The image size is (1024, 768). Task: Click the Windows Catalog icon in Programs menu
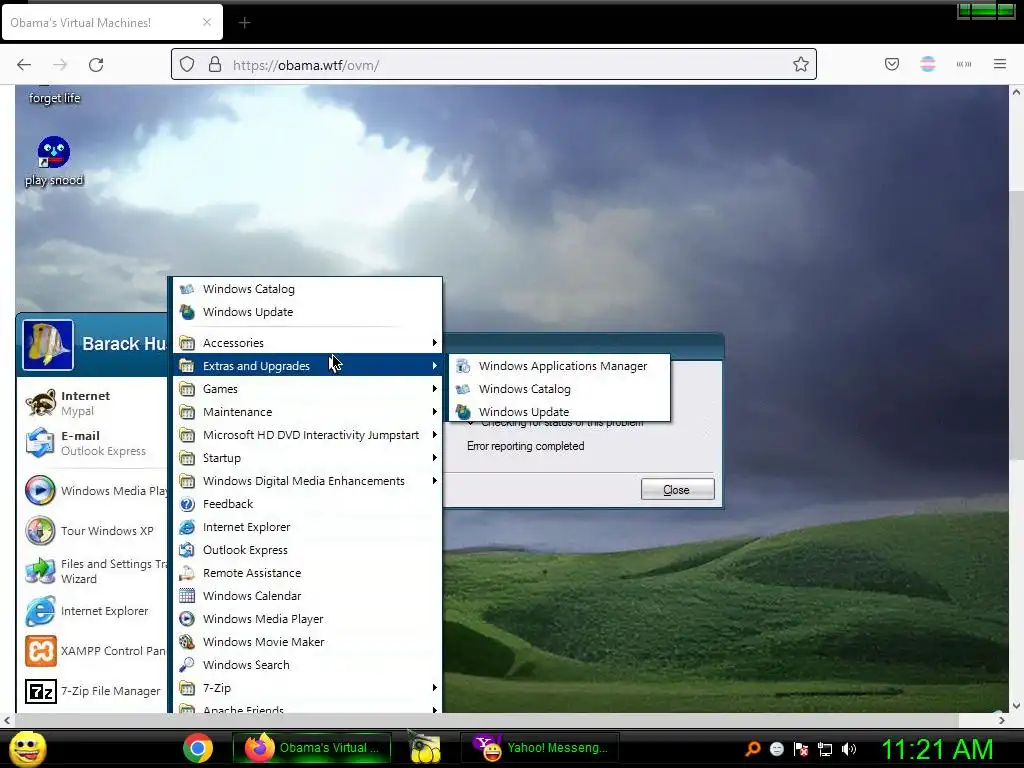[x=187, y=289]
